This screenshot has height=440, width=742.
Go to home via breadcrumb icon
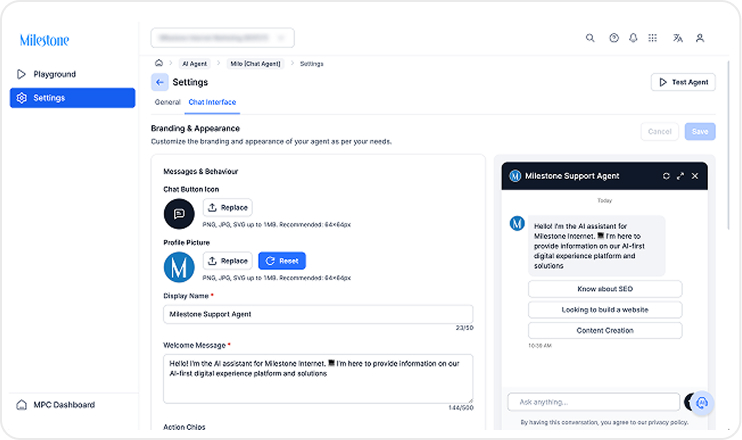coord(159,63)
